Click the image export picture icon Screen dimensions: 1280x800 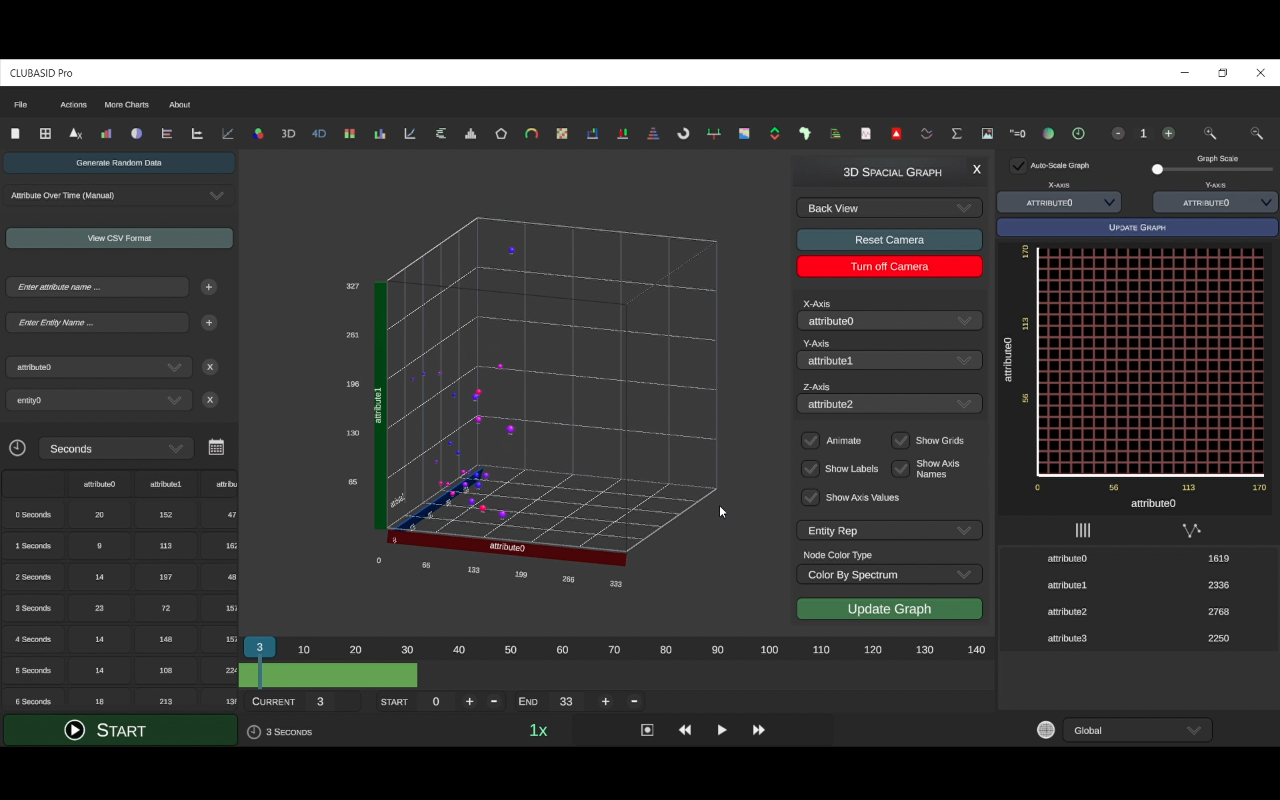[x=987, y=134]
